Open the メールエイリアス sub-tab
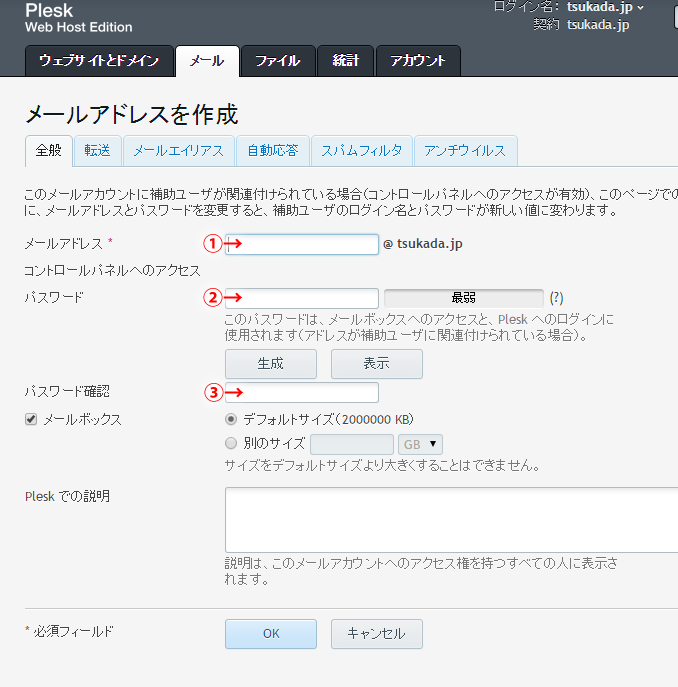678x687 pixels. point(178,151)
